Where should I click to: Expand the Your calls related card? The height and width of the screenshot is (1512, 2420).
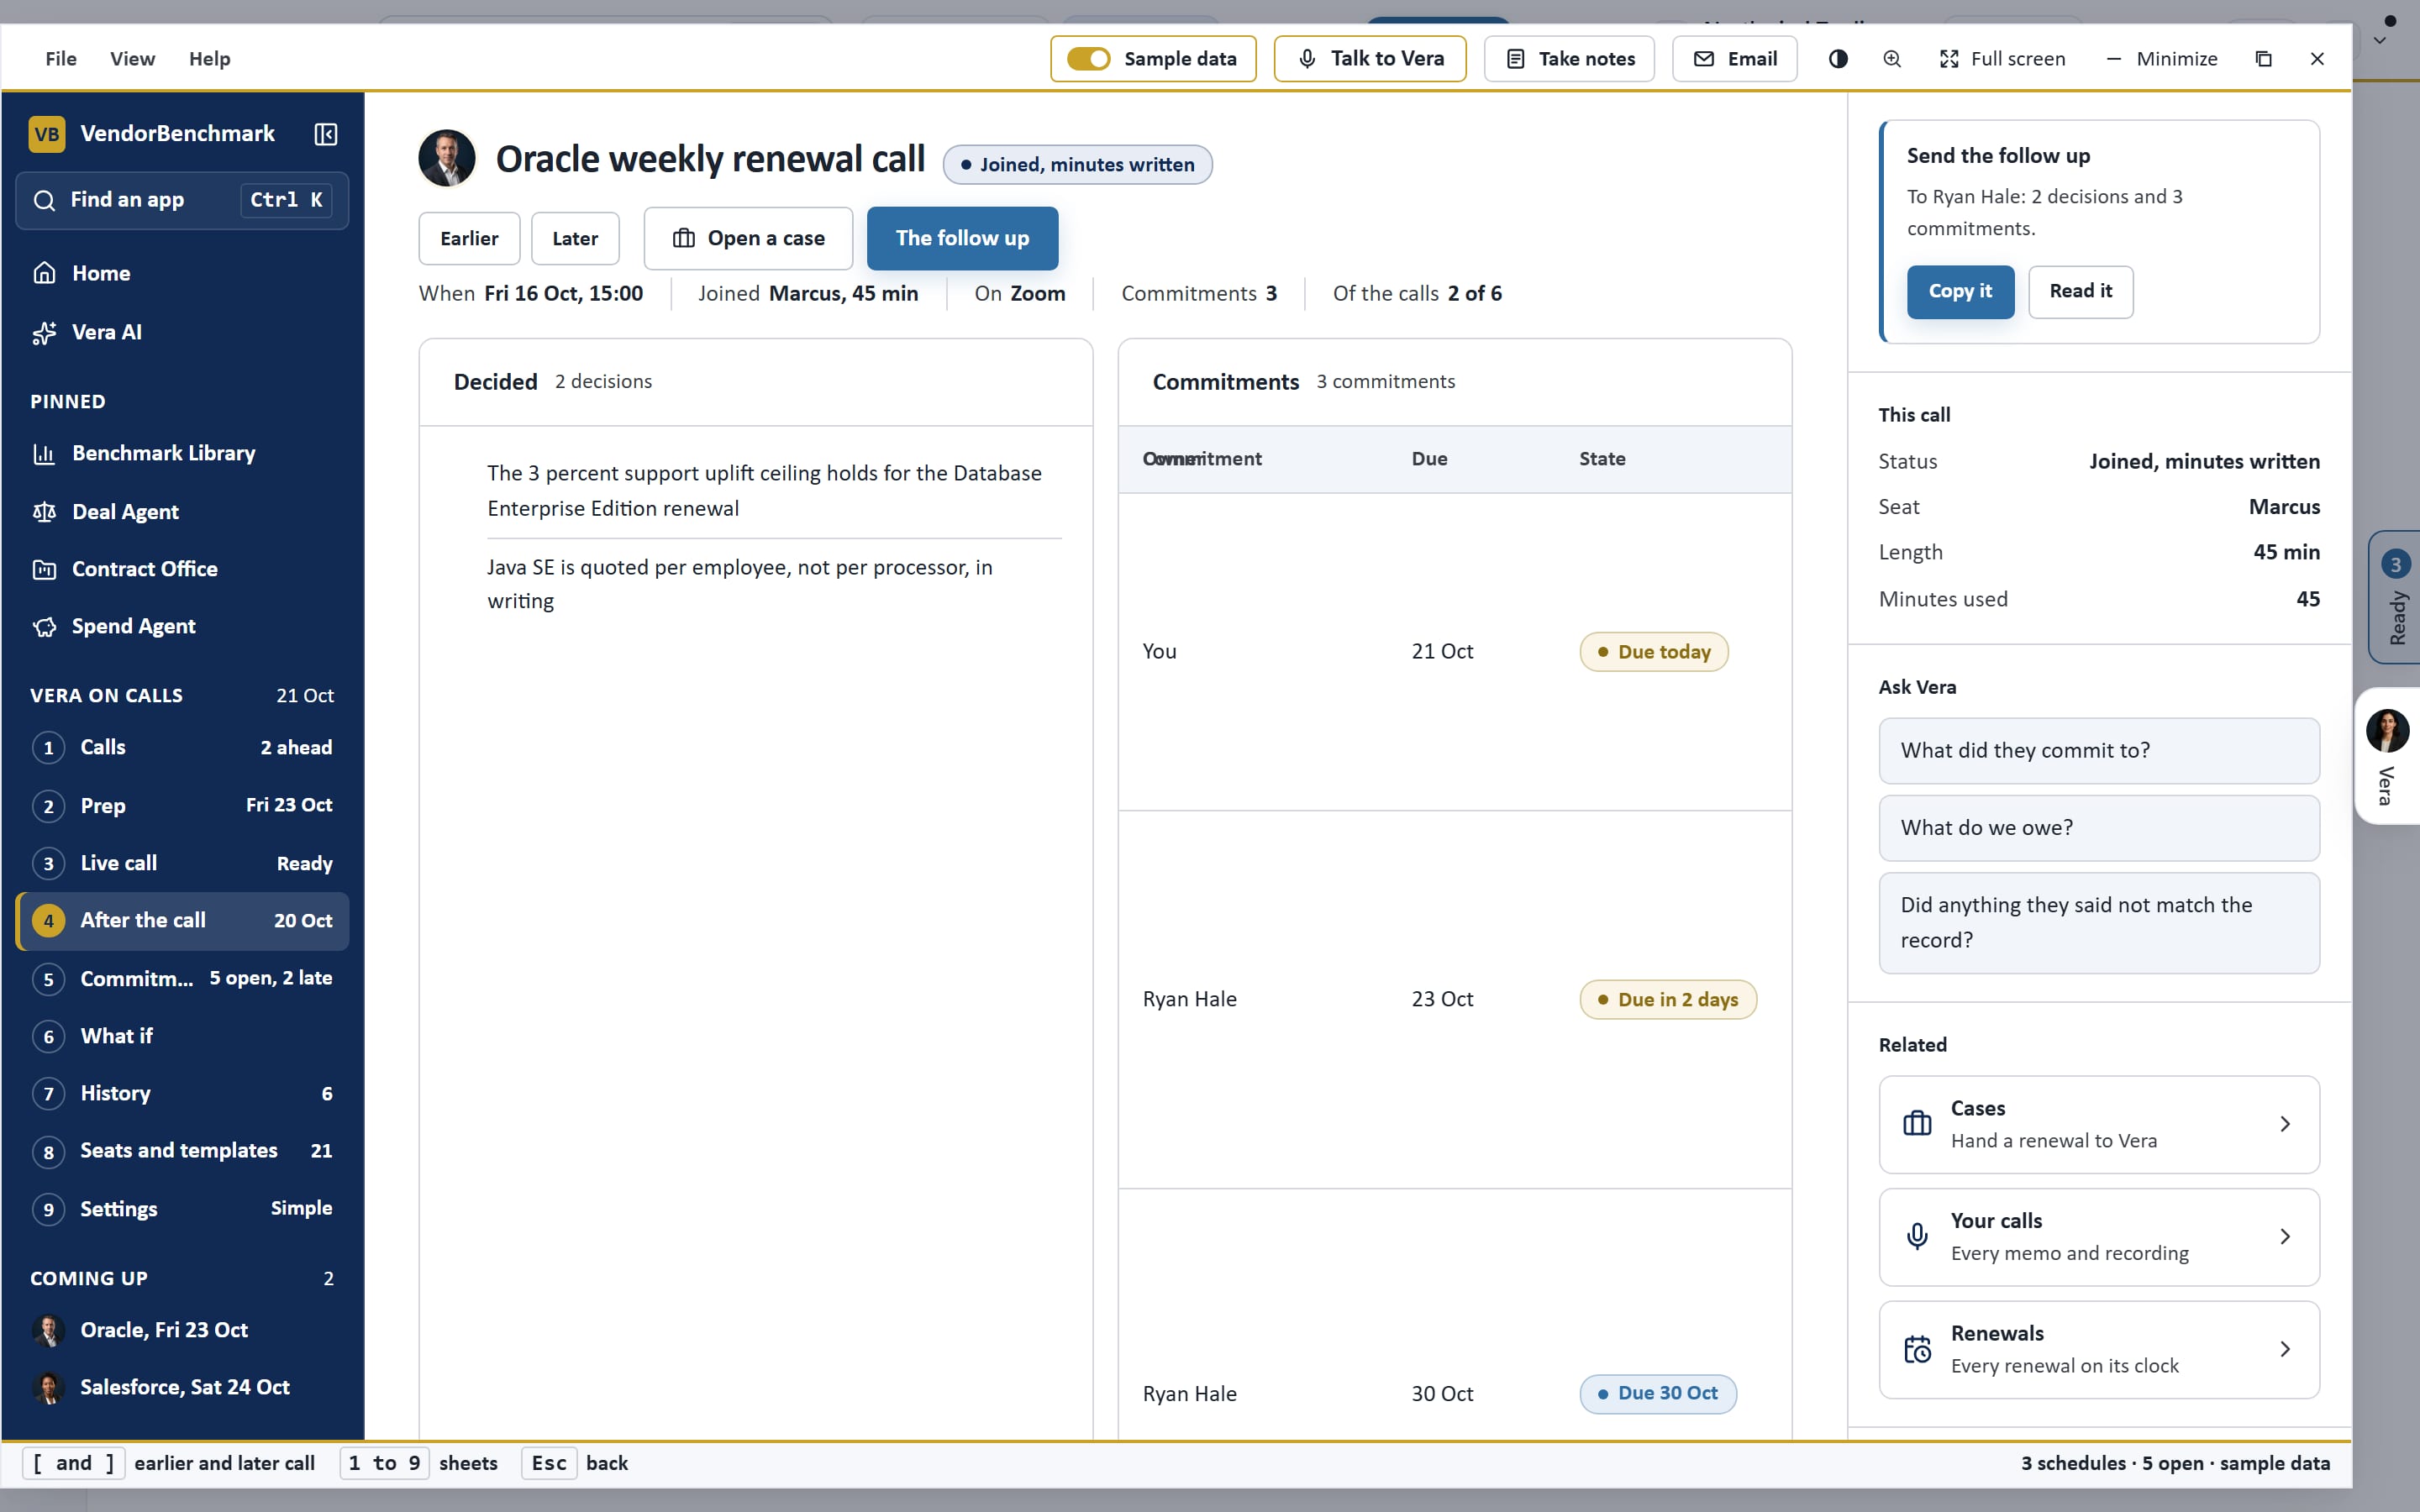coord(2098,1237)
